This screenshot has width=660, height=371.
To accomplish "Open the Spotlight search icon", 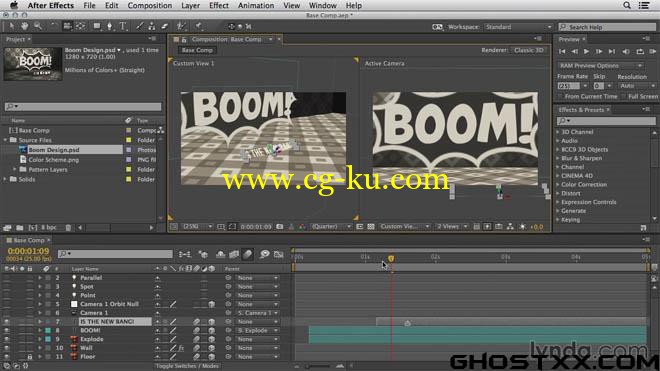I will (x=627, y=5).
